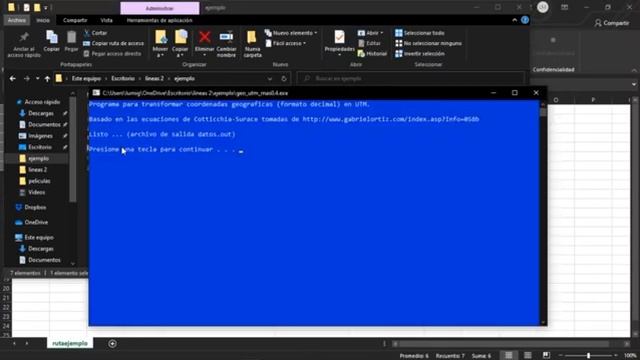Go back with the Explorer back arrow

(x=13, y=78)
